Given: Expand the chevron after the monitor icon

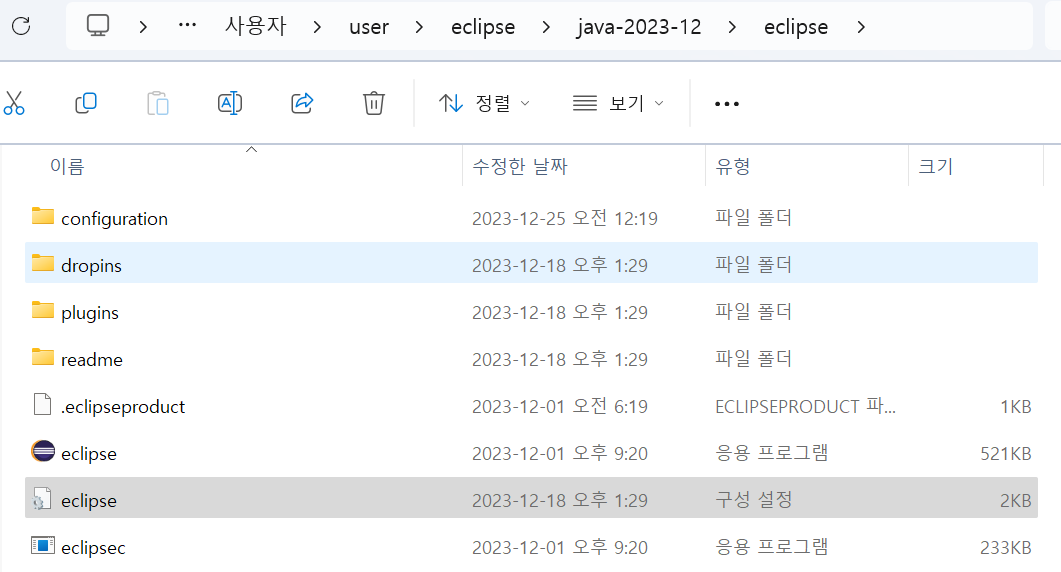Looking at the screenshot, I should tap(143, 27).
